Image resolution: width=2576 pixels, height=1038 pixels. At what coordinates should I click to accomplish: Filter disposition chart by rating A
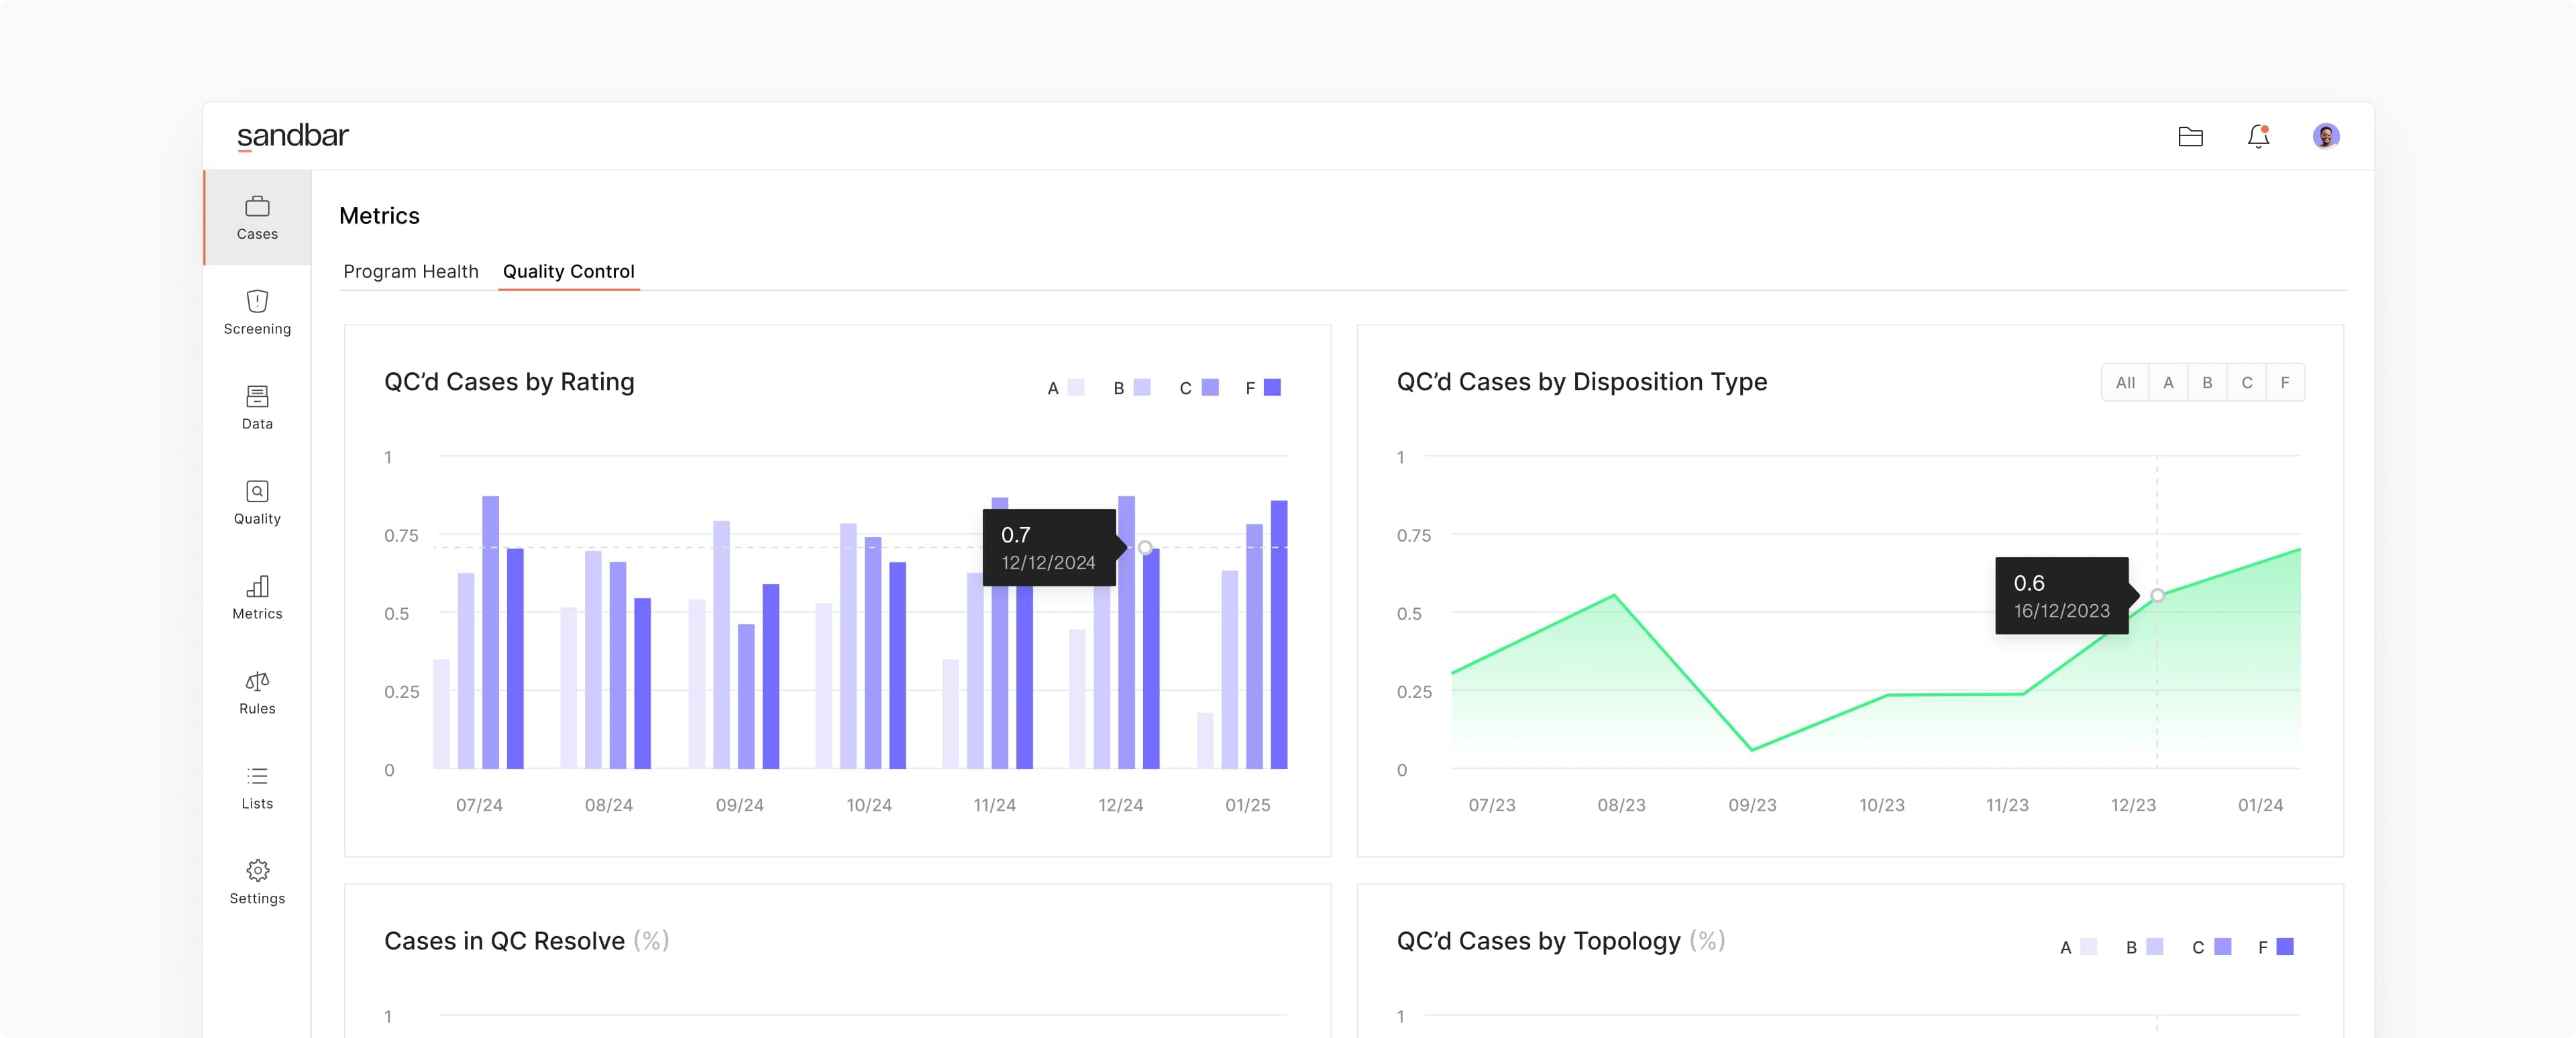[2168, 383]
